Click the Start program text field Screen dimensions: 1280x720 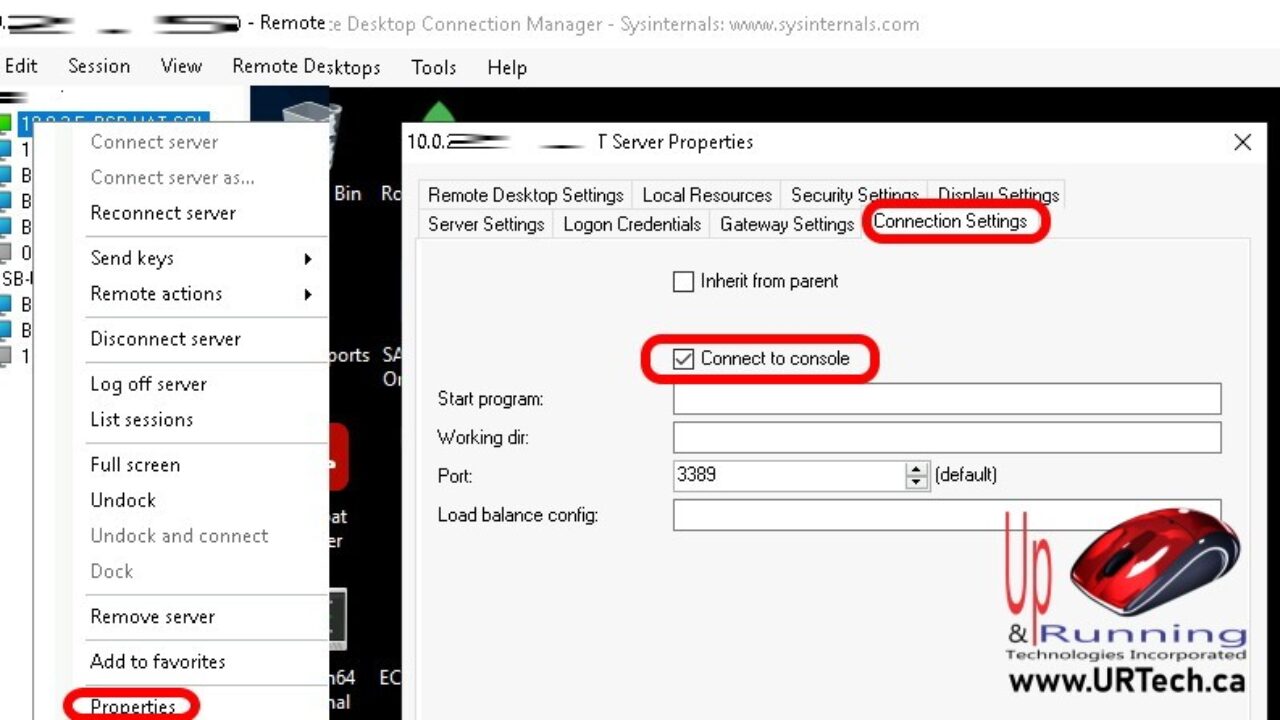click(x=946, y=399)
